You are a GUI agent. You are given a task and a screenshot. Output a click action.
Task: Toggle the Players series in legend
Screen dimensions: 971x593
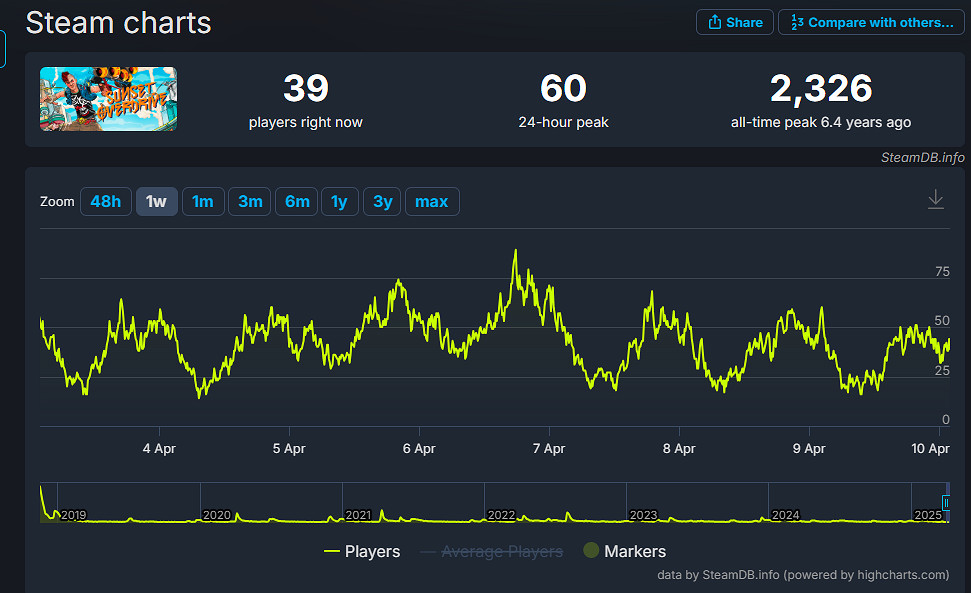tap(362, 551)
